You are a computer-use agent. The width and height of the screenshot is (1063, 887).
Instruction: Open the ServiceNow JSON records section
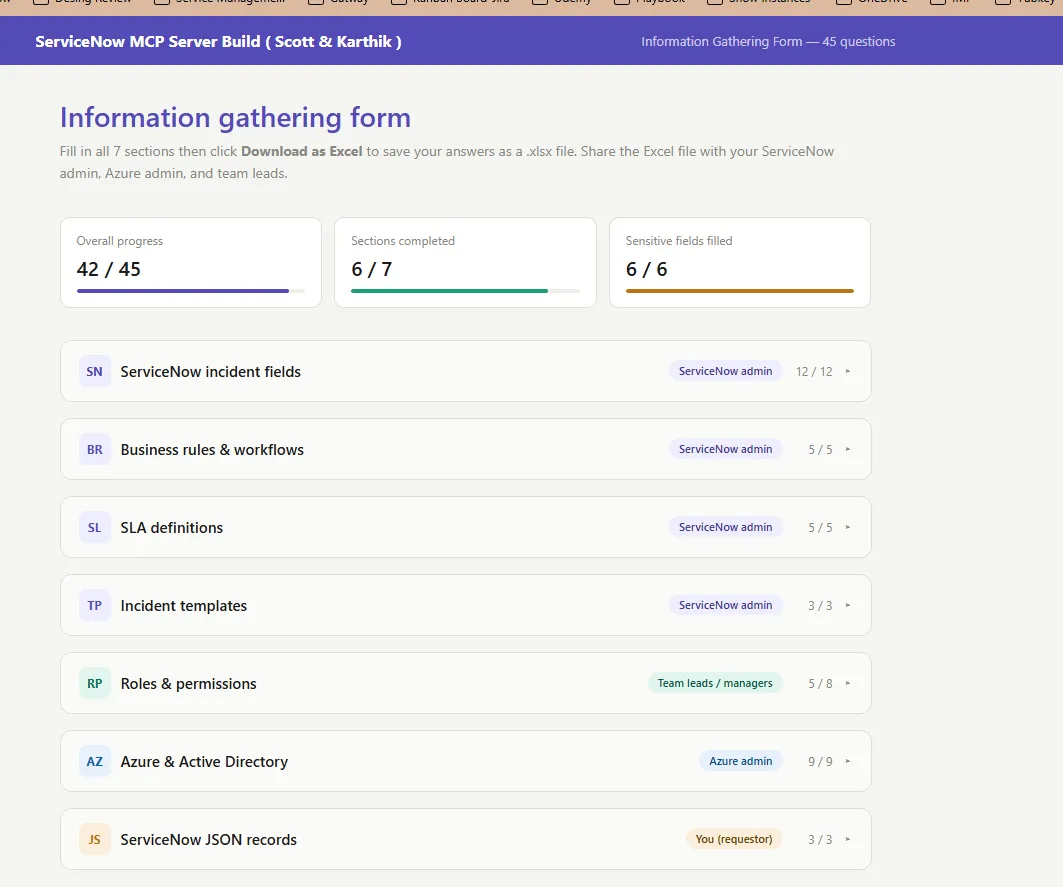click(x=466, y=839)
